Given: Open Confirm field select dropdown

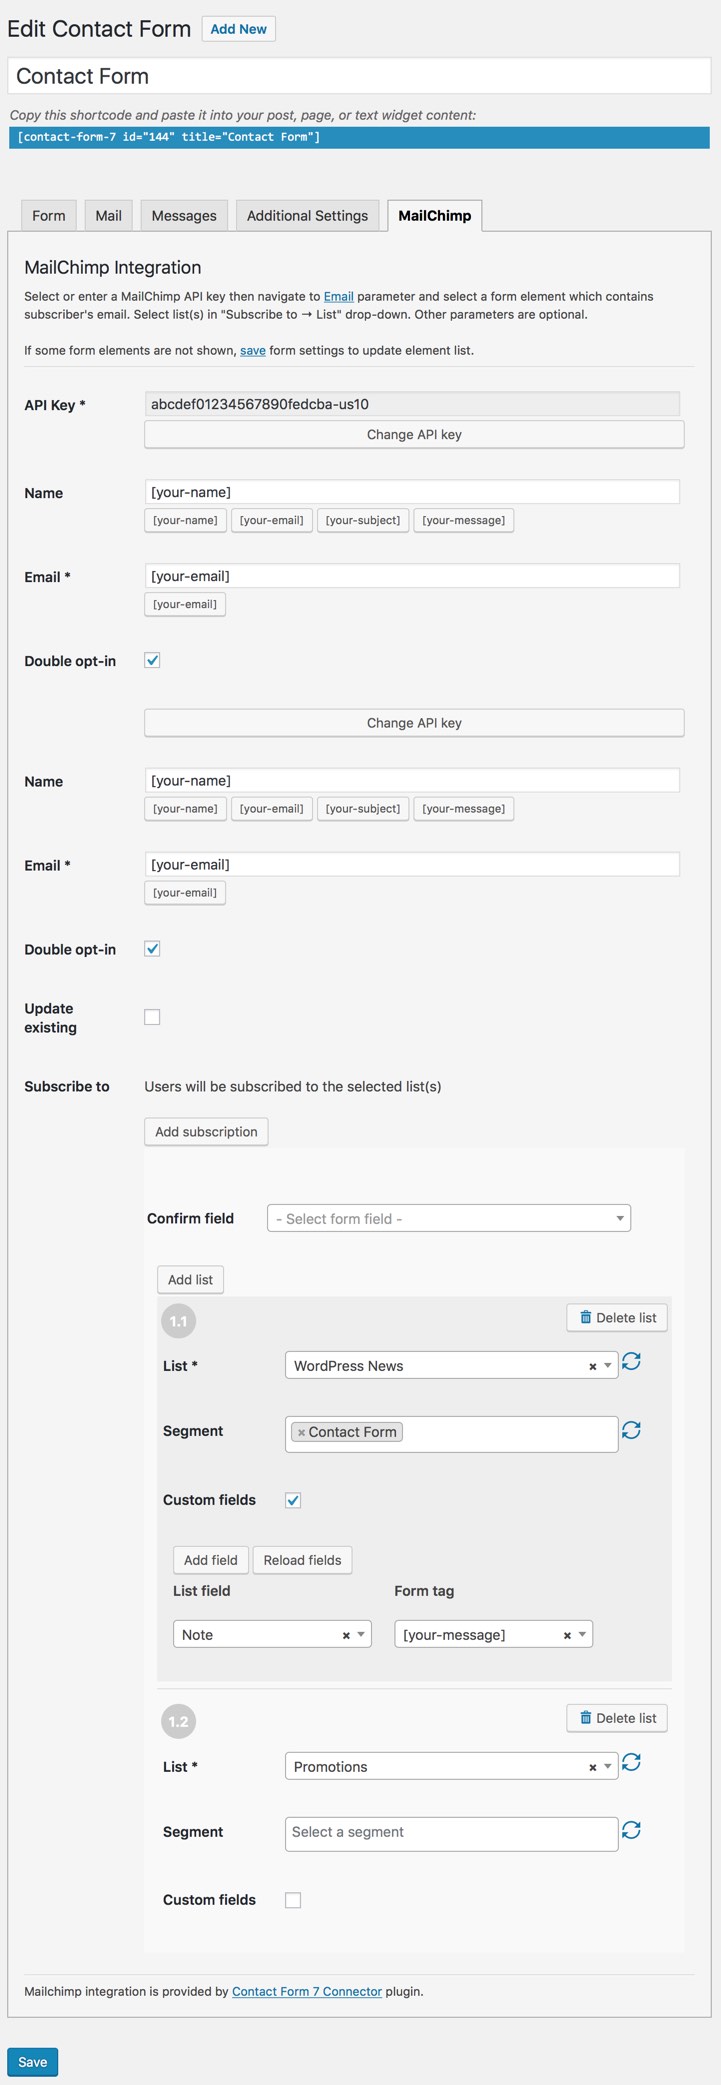Looking at the screenshot, I should [449, 1218].
